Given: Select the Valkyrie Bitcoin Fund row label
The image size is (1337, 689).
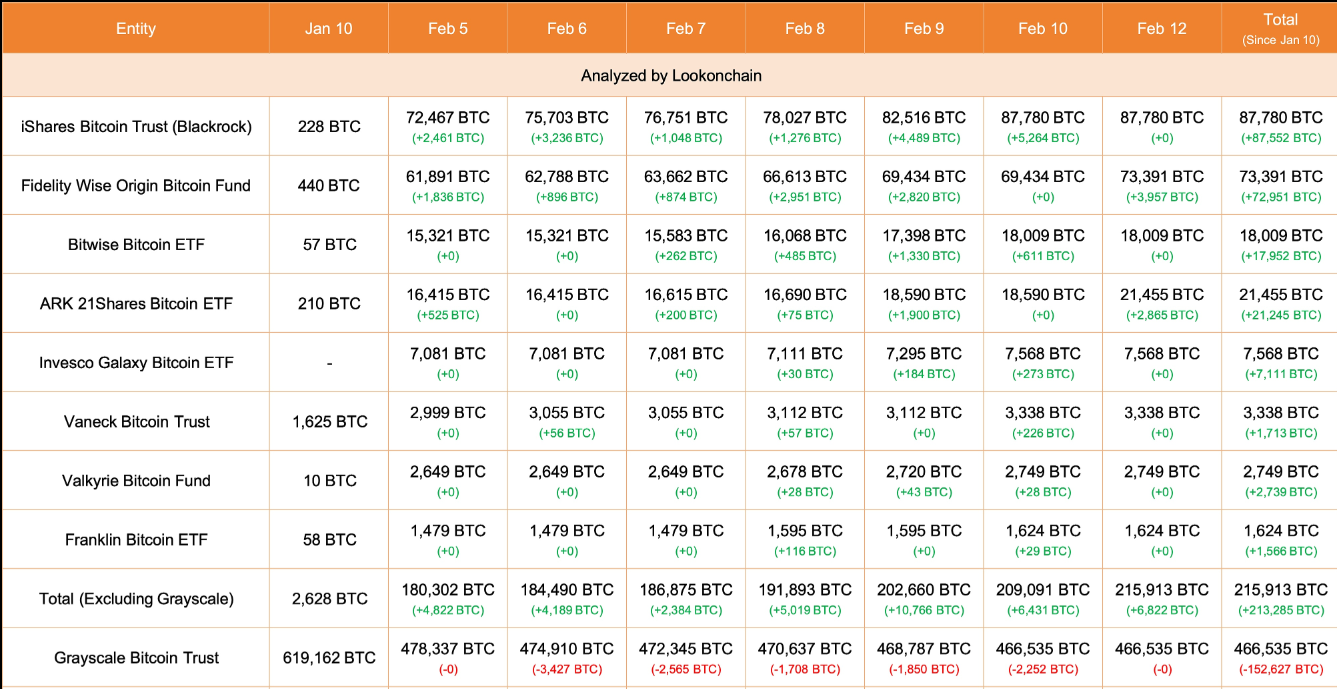Looking at the screenshot, I should tap(136, 480).
